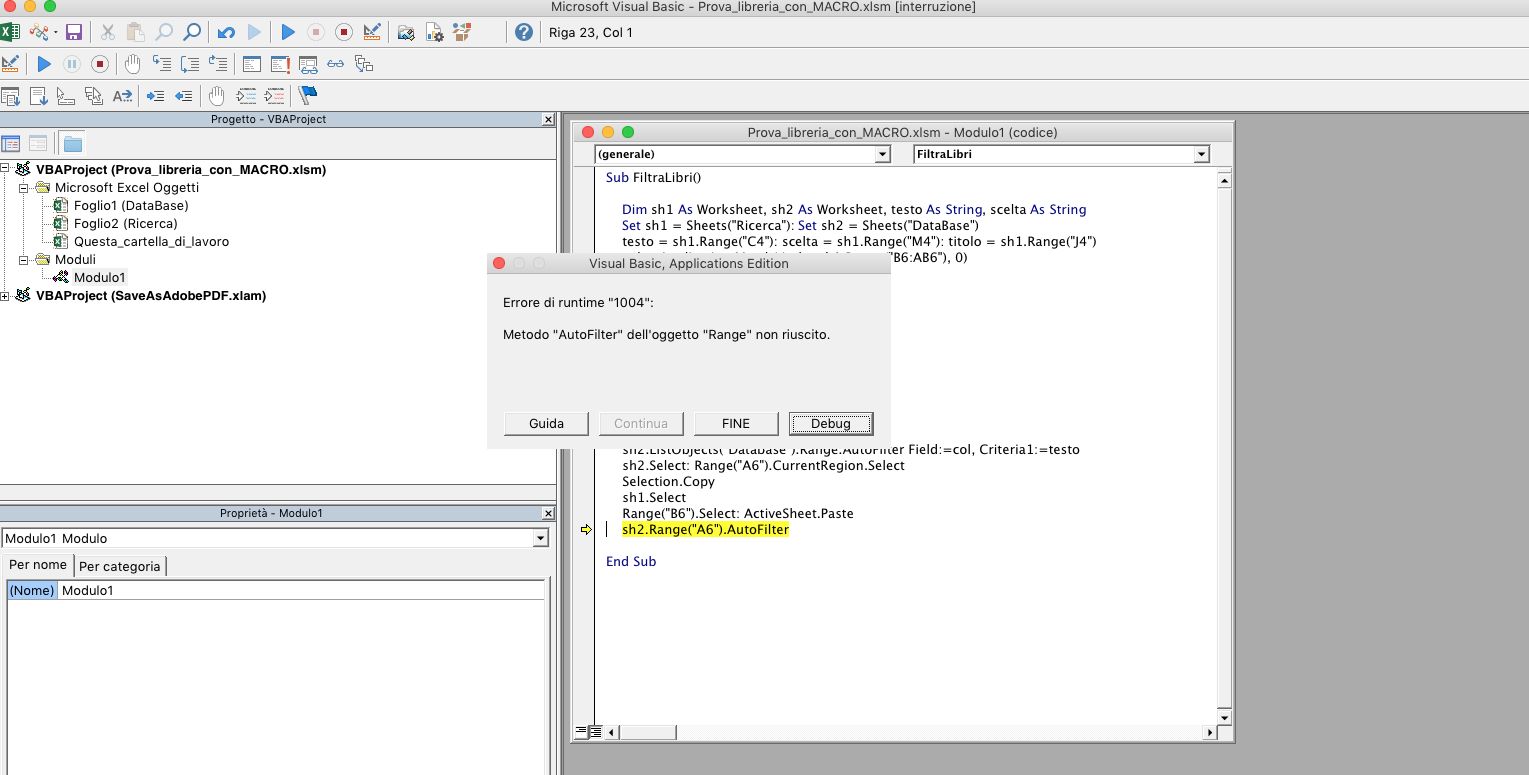
Task: Click the Debug button in the error dialog
Action: 831,423
